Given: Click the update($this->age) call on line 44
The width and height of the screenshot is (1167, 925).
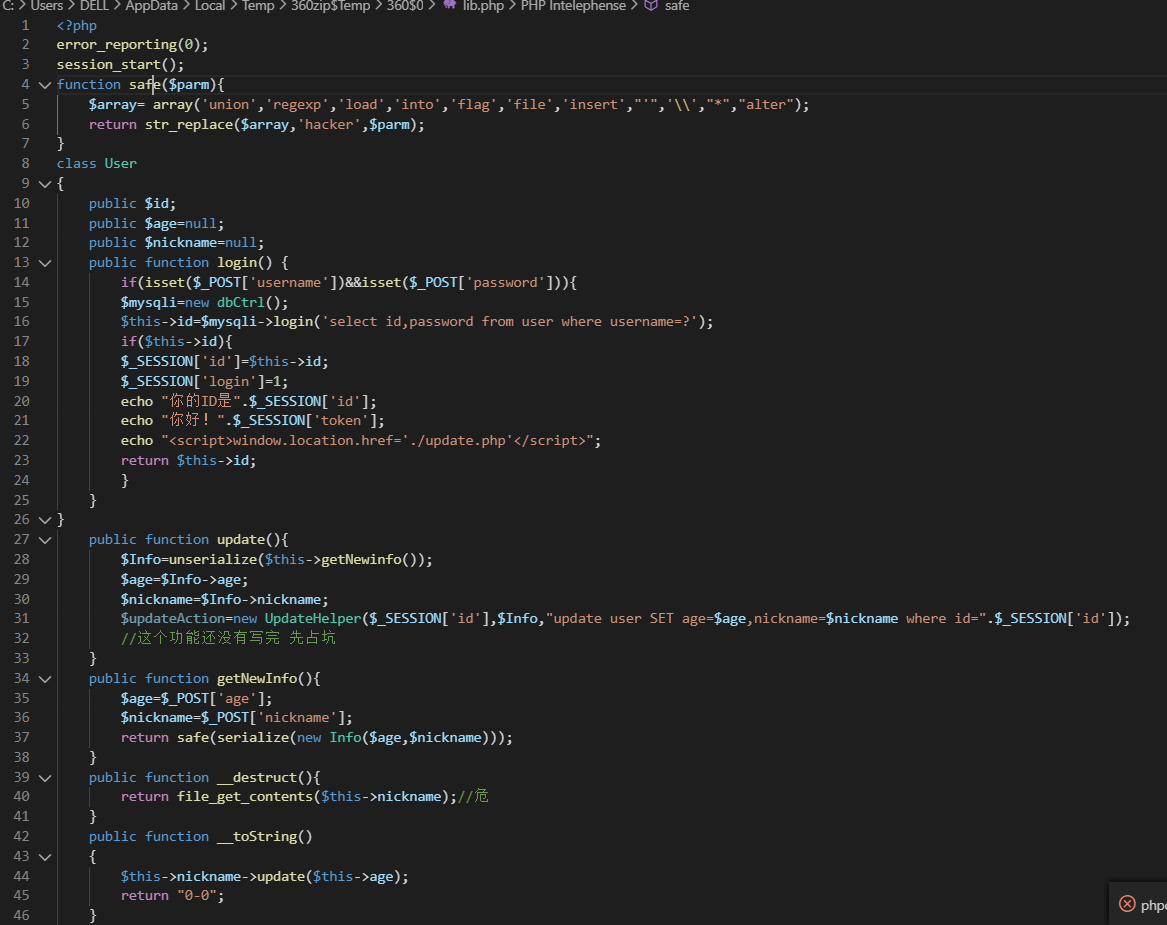Looking at the screenshot, I should coord(332,877).
